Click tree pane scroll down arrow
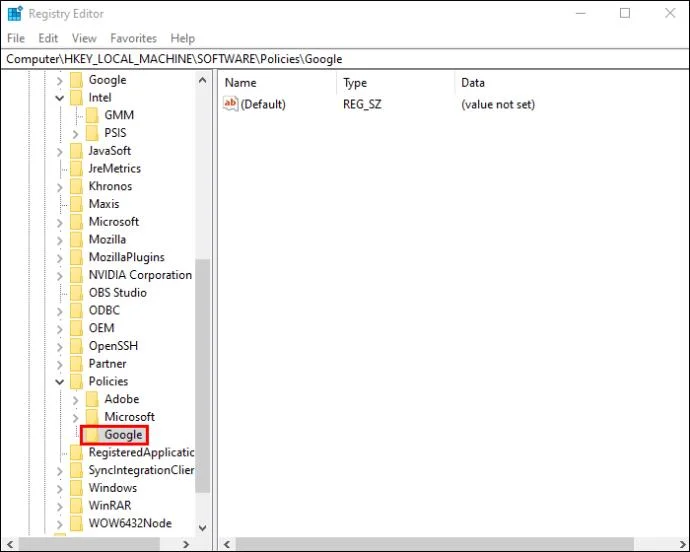 202,527
